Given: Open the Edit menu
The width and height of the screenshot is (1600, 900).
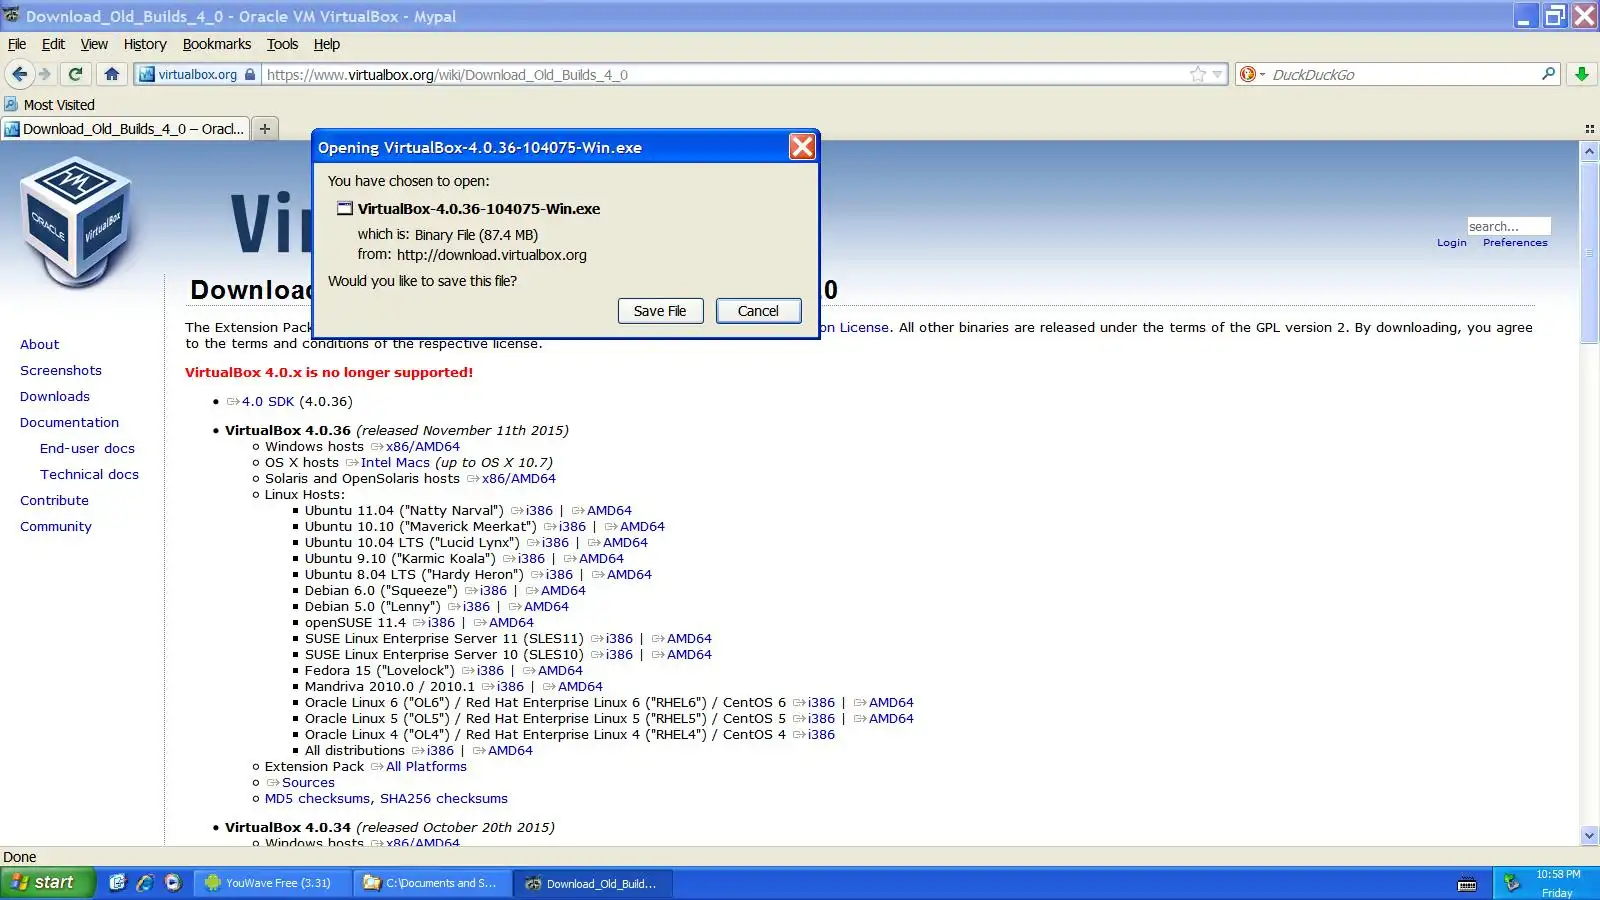Looking at the screenshot, I should [x=53, y=44].
